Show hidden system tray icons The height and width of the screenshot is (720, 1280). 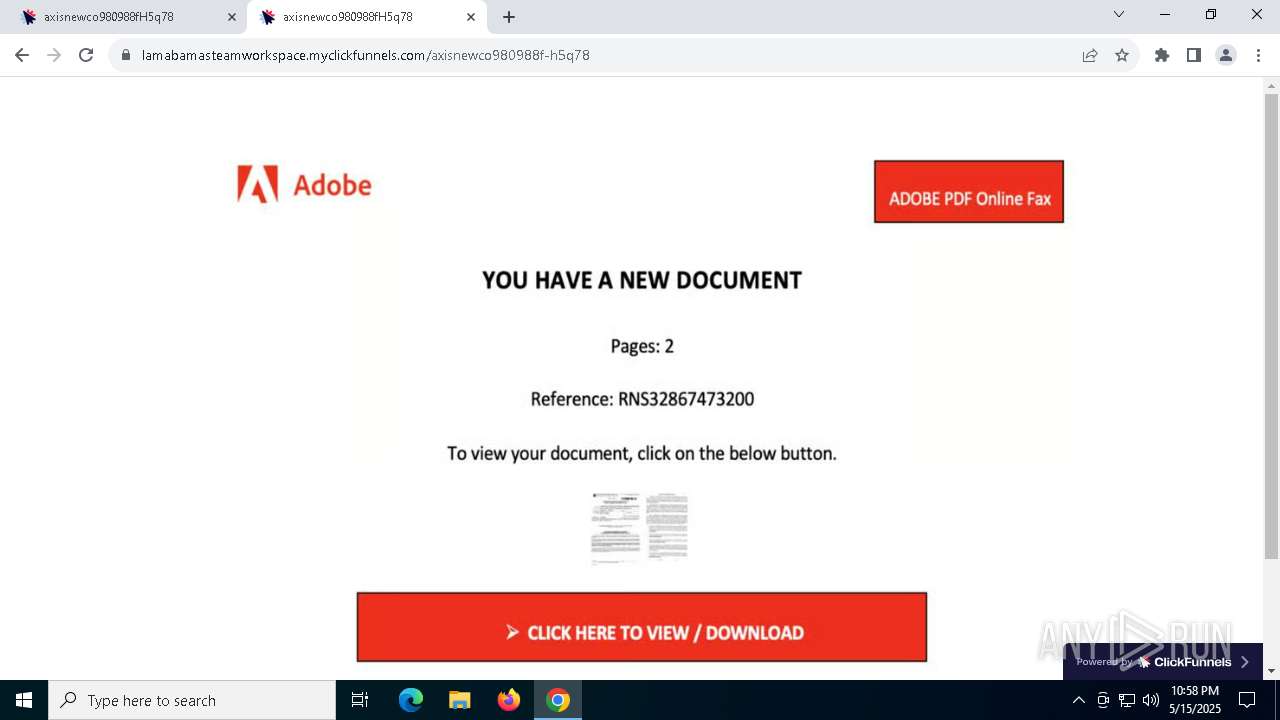[1078, 700]
